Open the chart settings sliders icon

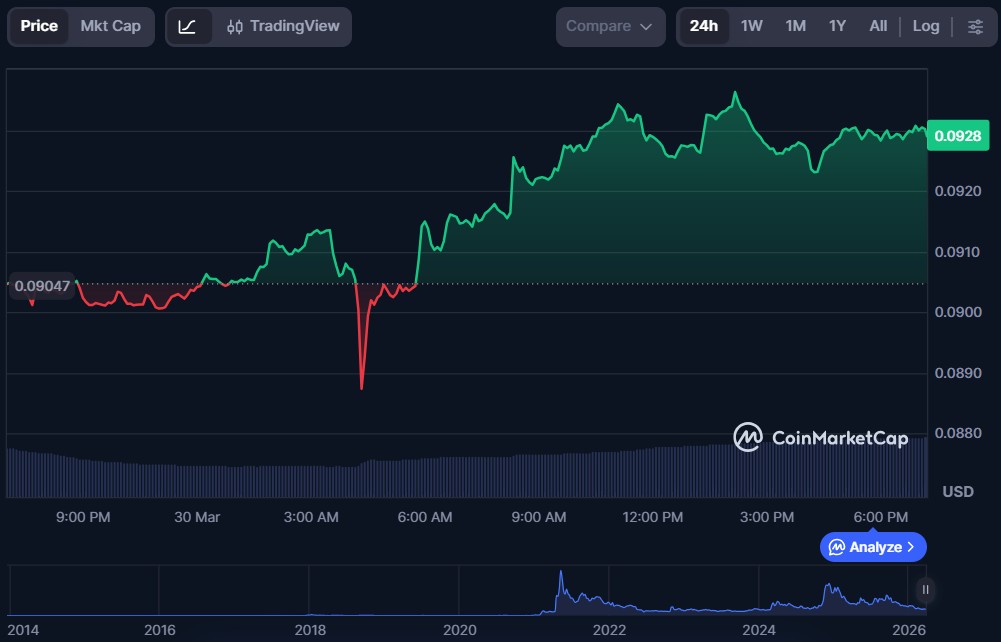975,26
